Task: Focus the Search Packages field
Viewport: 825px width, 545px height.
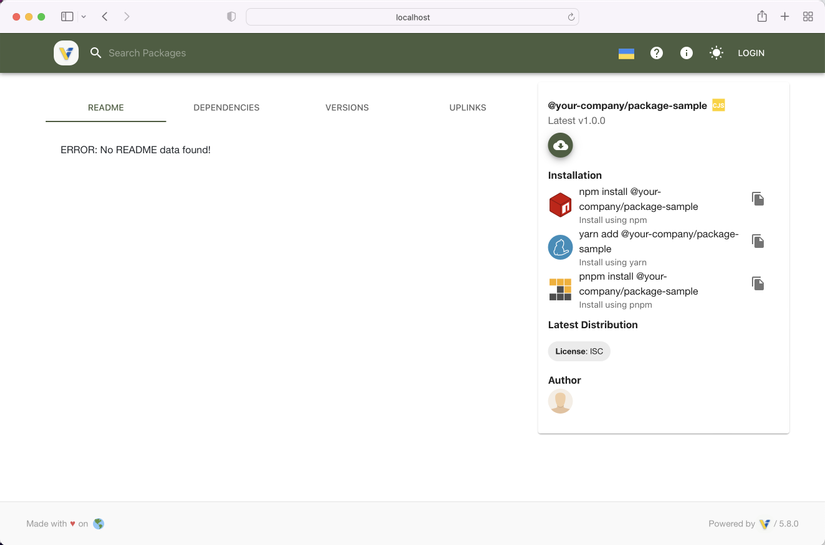Action: (x=147, y=53)
